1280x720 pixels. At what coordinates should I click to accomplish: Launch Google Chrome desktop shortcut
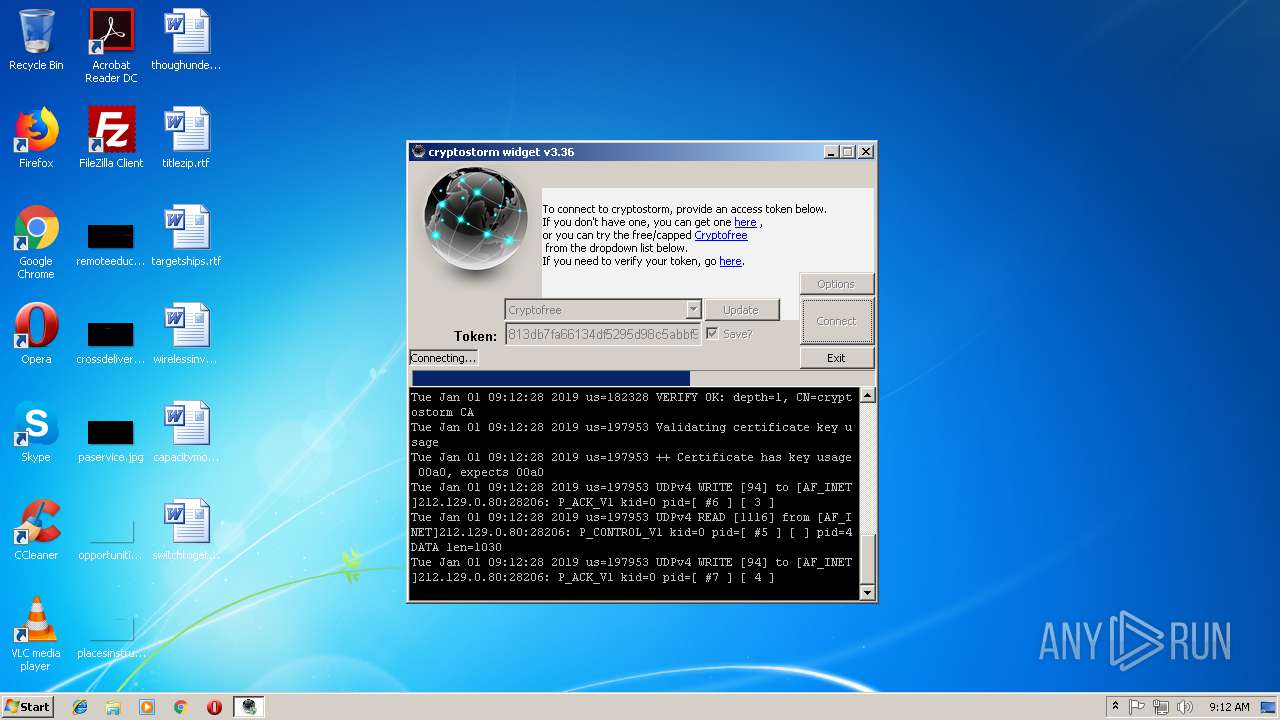pyautogui.click(x=36, y=242)
